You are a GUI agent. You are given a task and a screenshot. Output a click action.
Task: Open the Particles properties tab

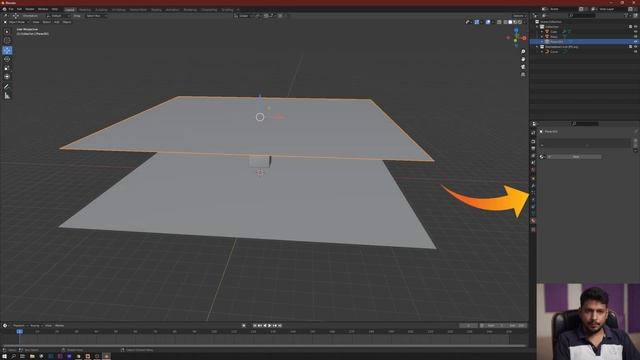(533, 193)
